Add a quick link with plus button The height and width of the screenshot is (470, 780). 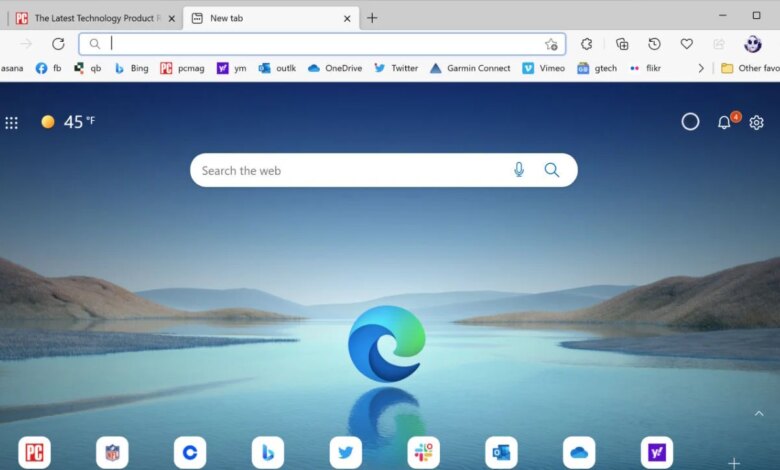734,463
